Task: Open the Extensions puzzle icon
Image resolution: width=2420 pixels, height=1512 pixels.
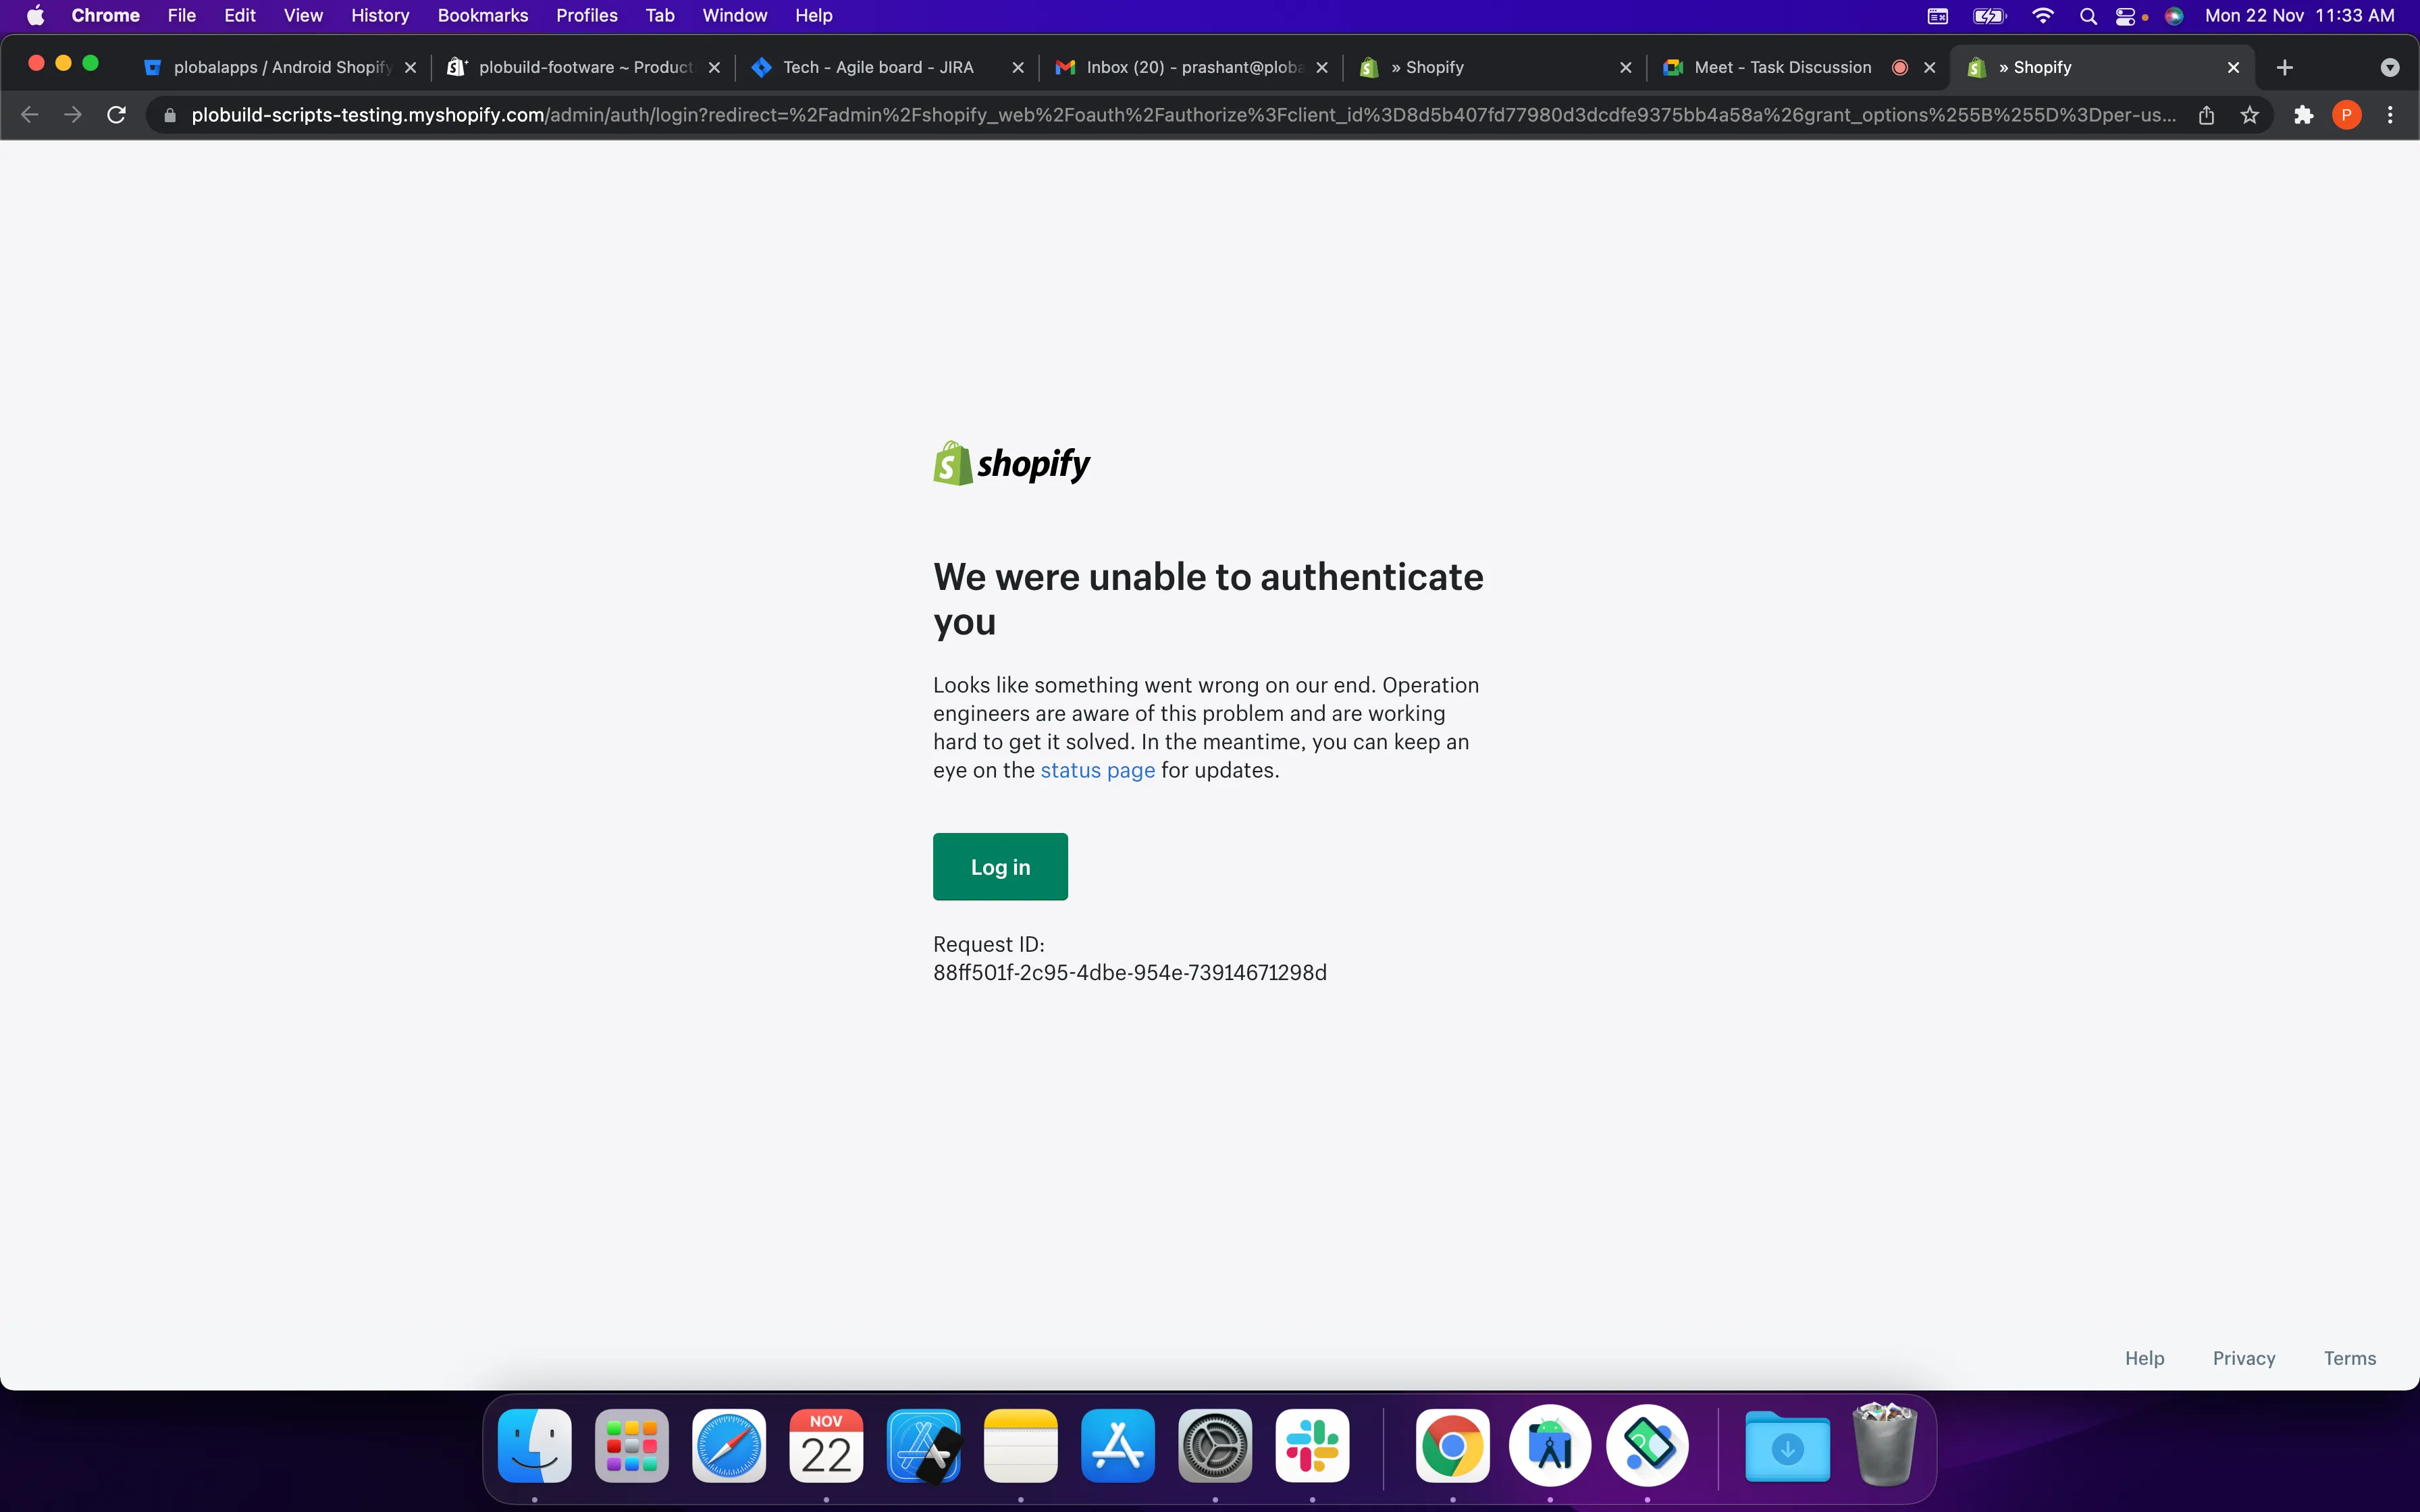Action: coord(2303,115)
